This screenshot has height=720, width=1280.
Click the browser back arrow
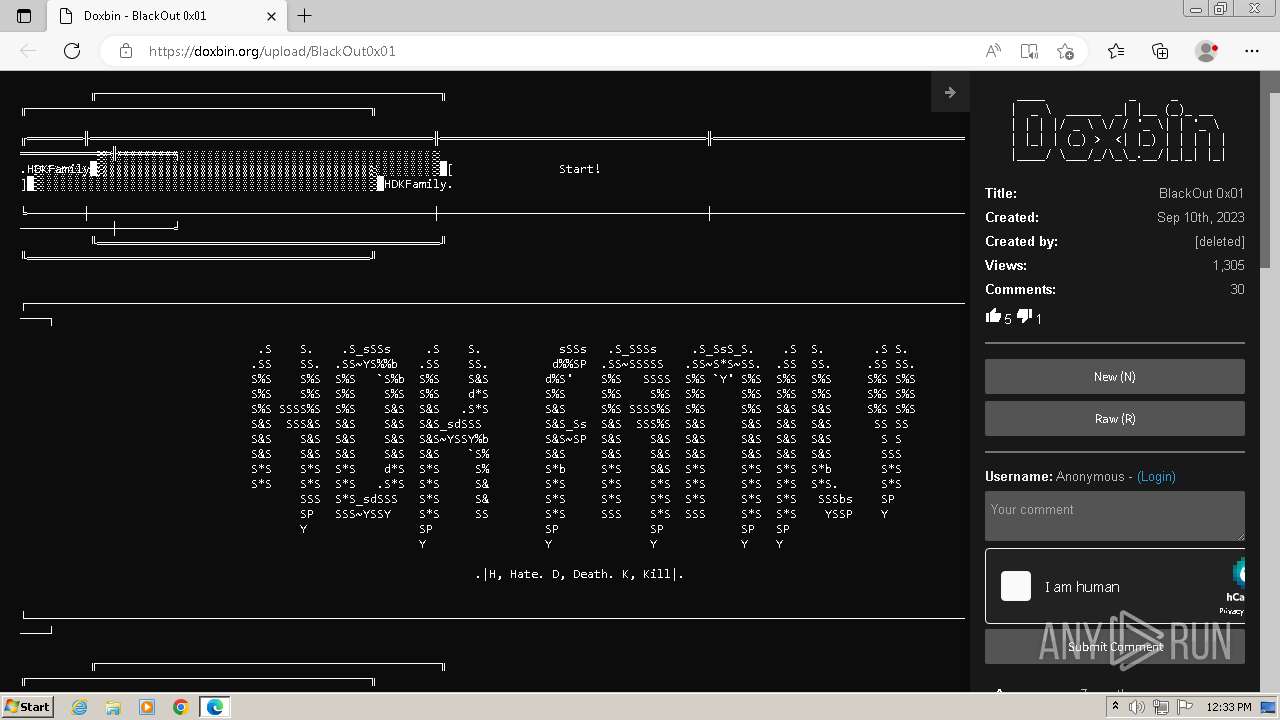pos(28,51)
